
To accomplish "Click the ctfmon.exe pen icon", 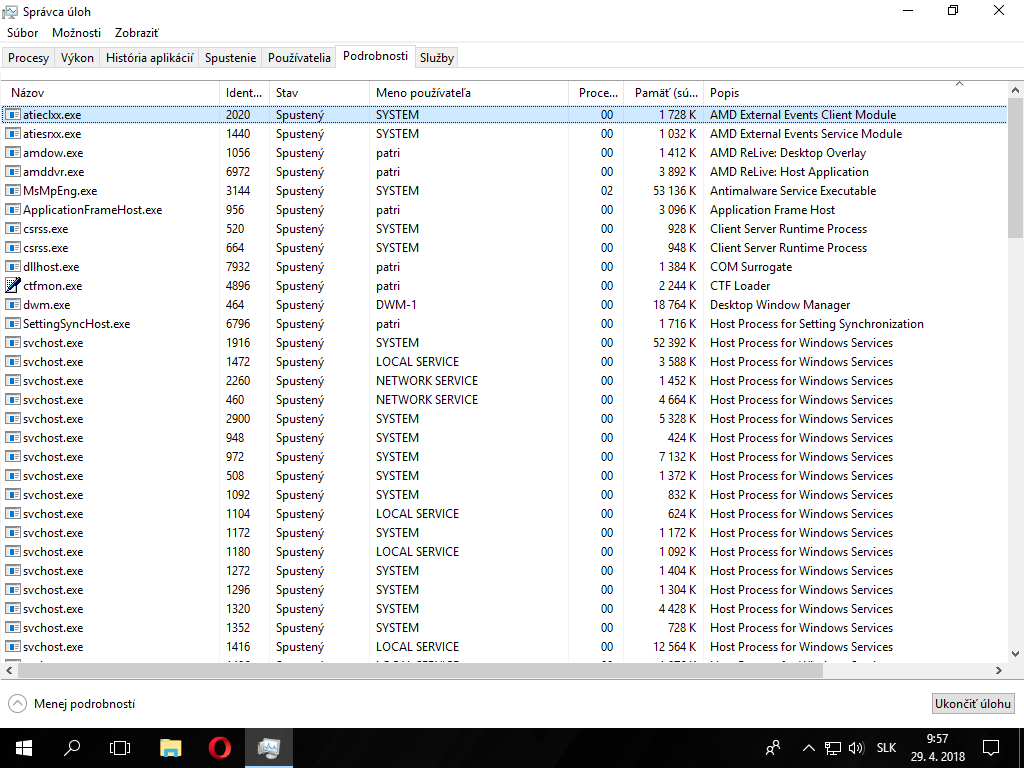I will [x=12, y=285].
